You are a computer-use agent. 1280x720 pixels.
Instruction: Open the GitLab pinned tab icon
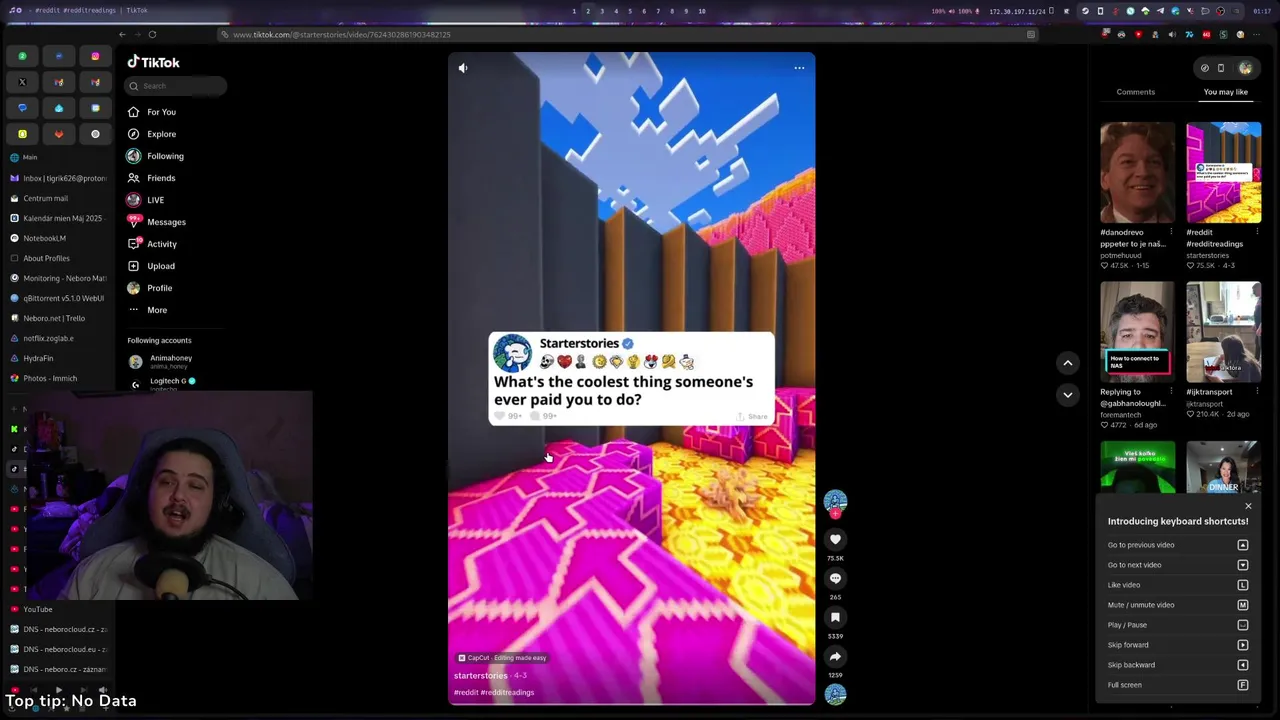(58, 134)
